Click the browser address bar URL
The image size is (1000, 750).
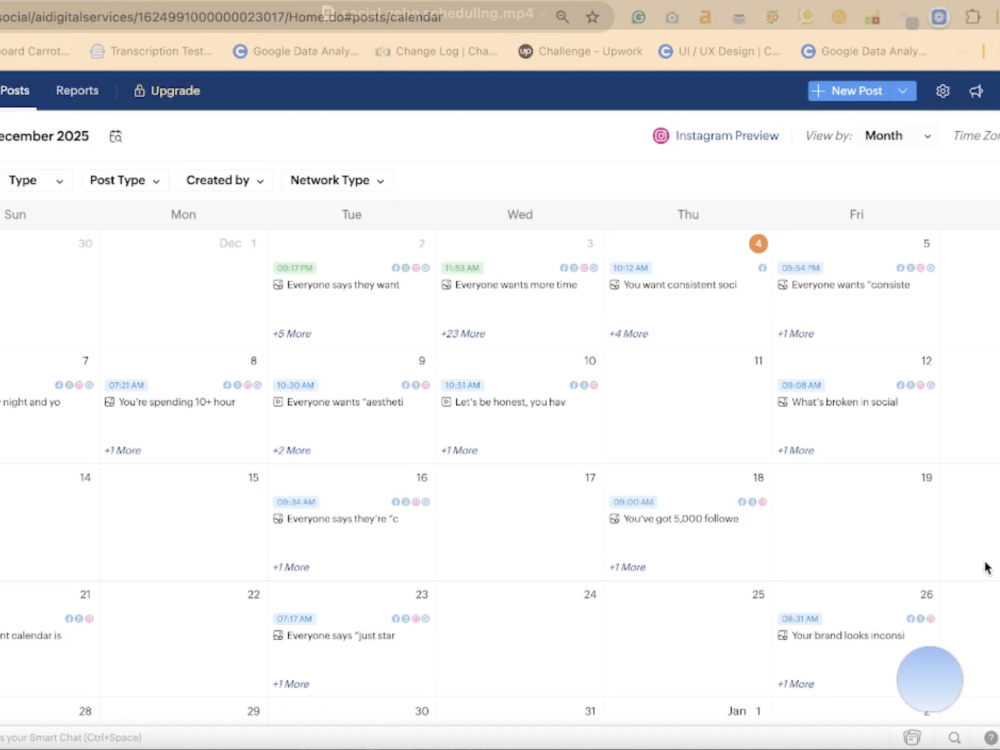tap(221, 17)
